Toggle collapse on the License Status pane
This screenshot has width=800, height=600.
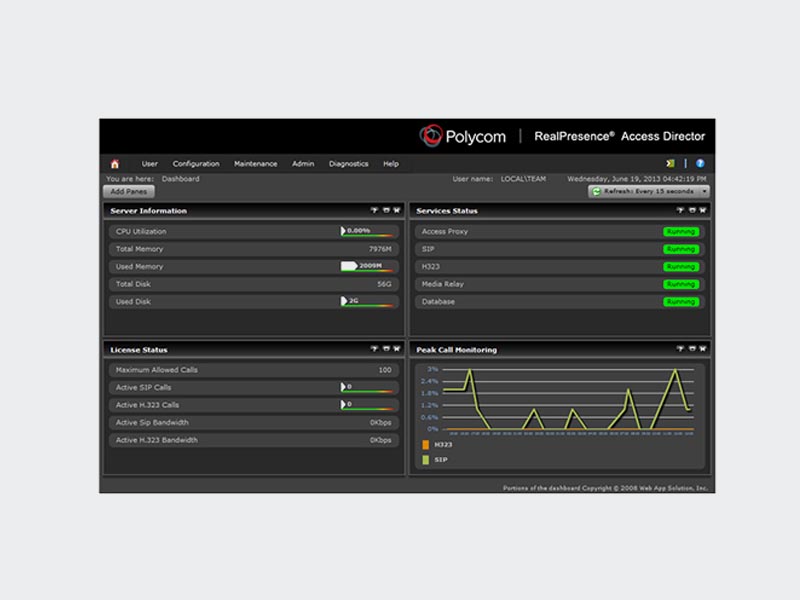[x=384, y=350]
